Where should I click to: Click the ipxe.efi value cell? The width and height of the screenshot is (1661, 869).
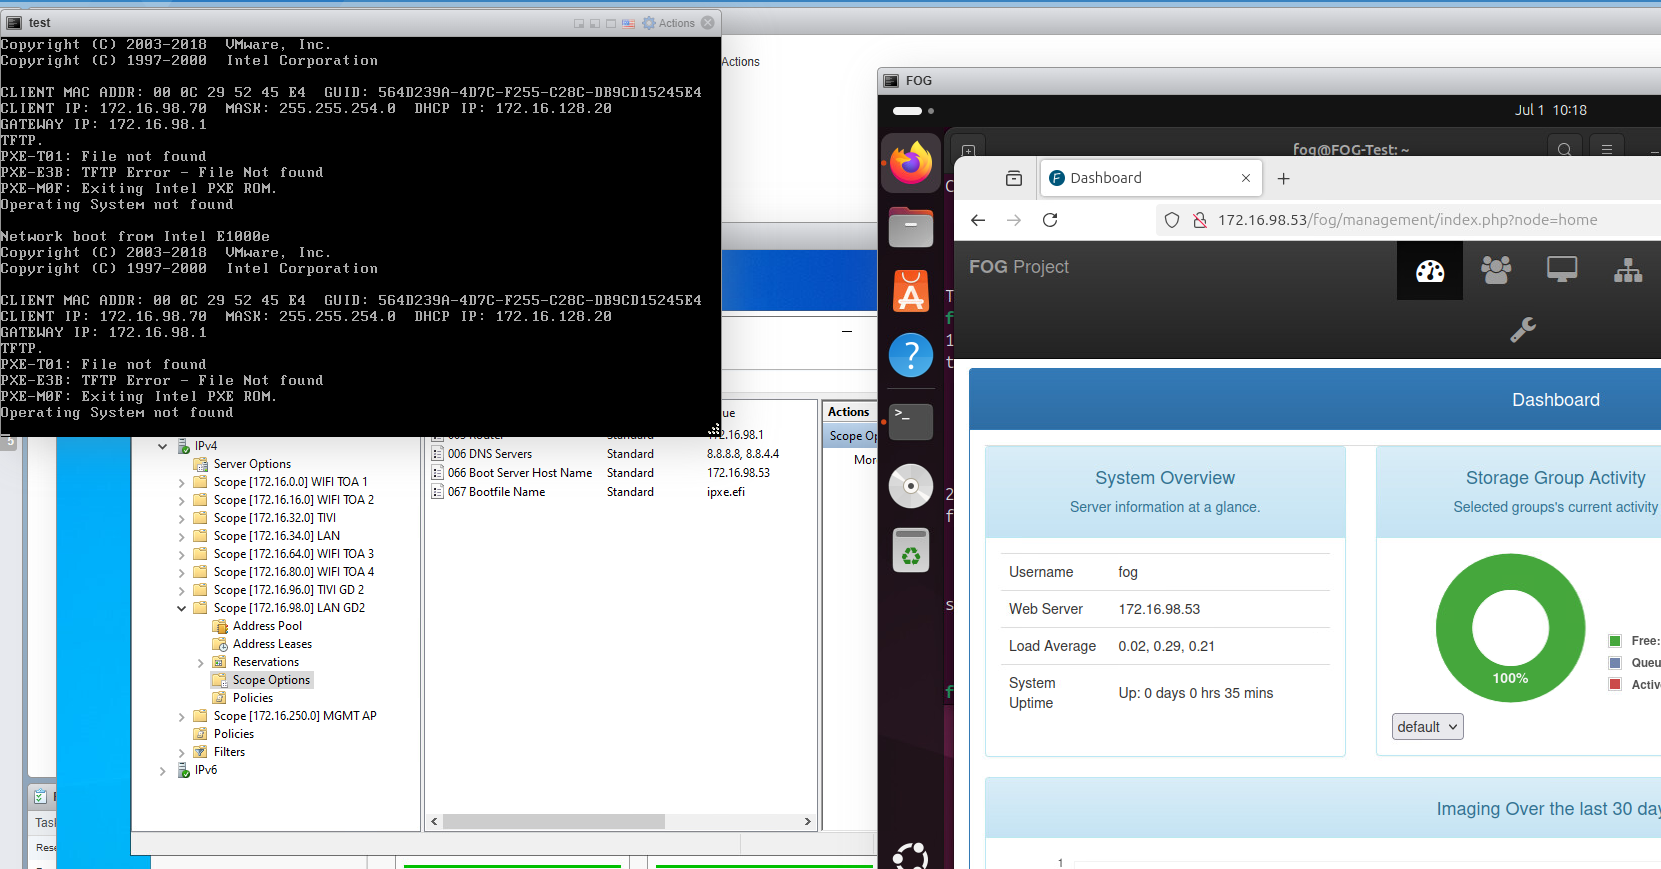pyautogui.click(x=725, y=492)
